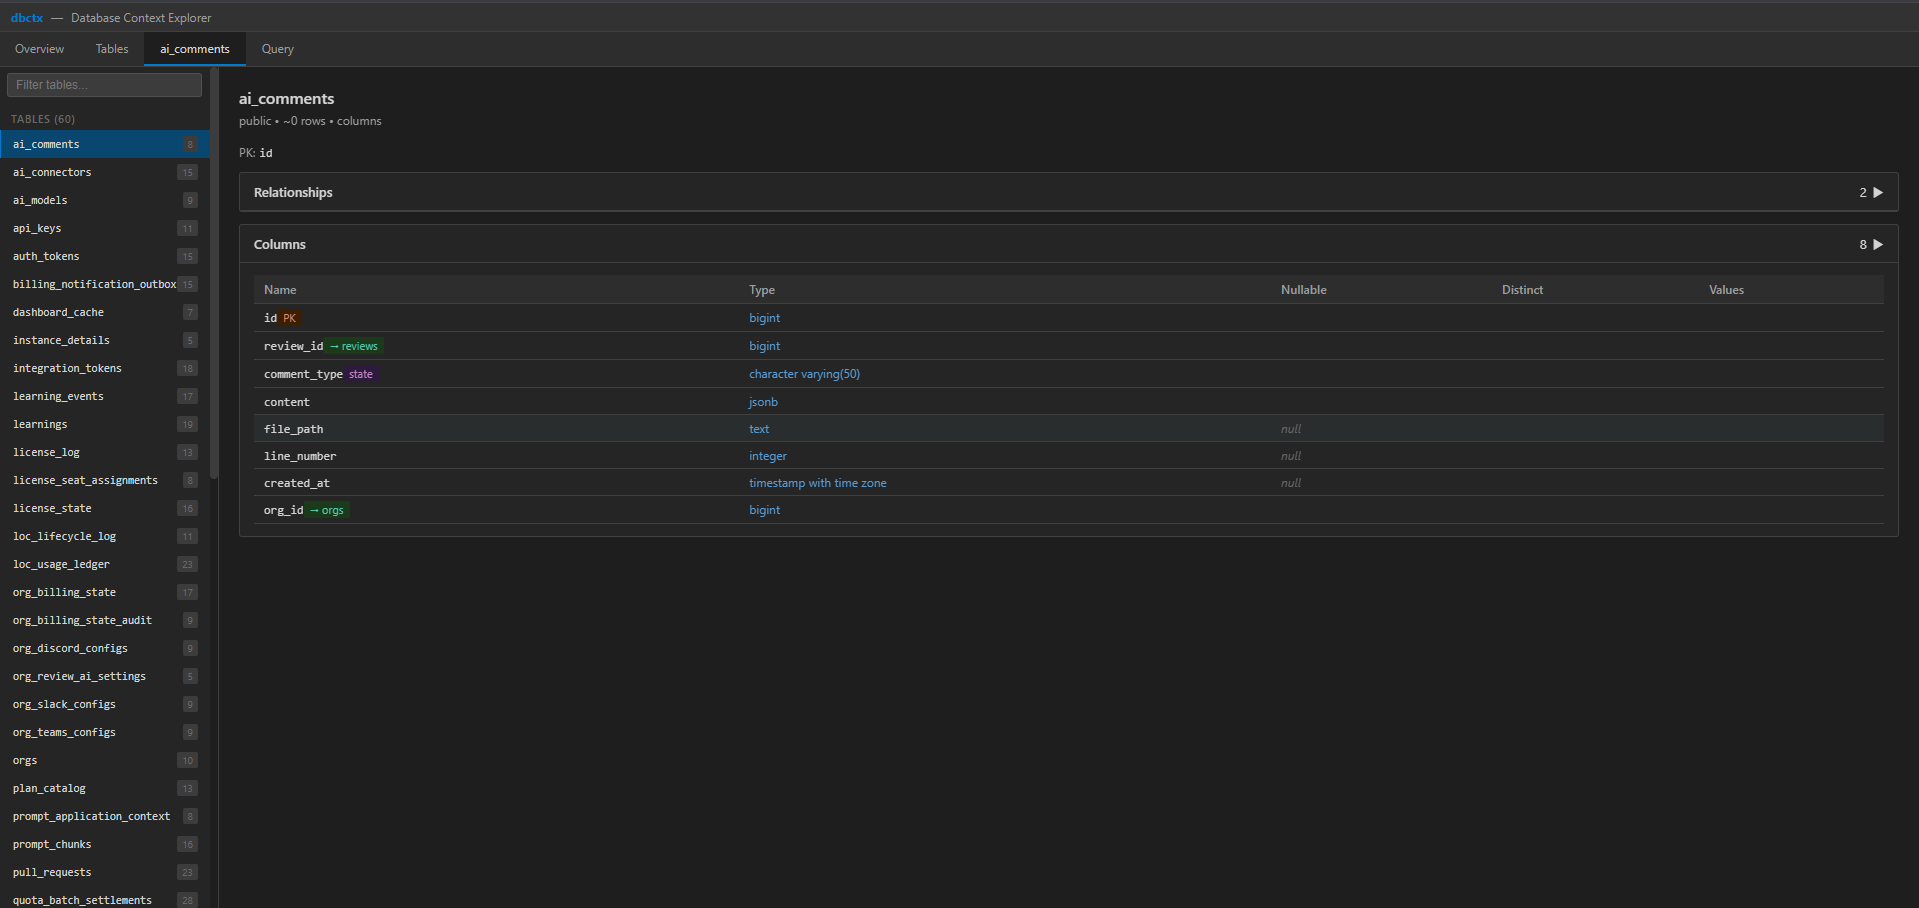Open the Overview tab
The width and height of the screenshot is (1919, 908).
(39, 49)
